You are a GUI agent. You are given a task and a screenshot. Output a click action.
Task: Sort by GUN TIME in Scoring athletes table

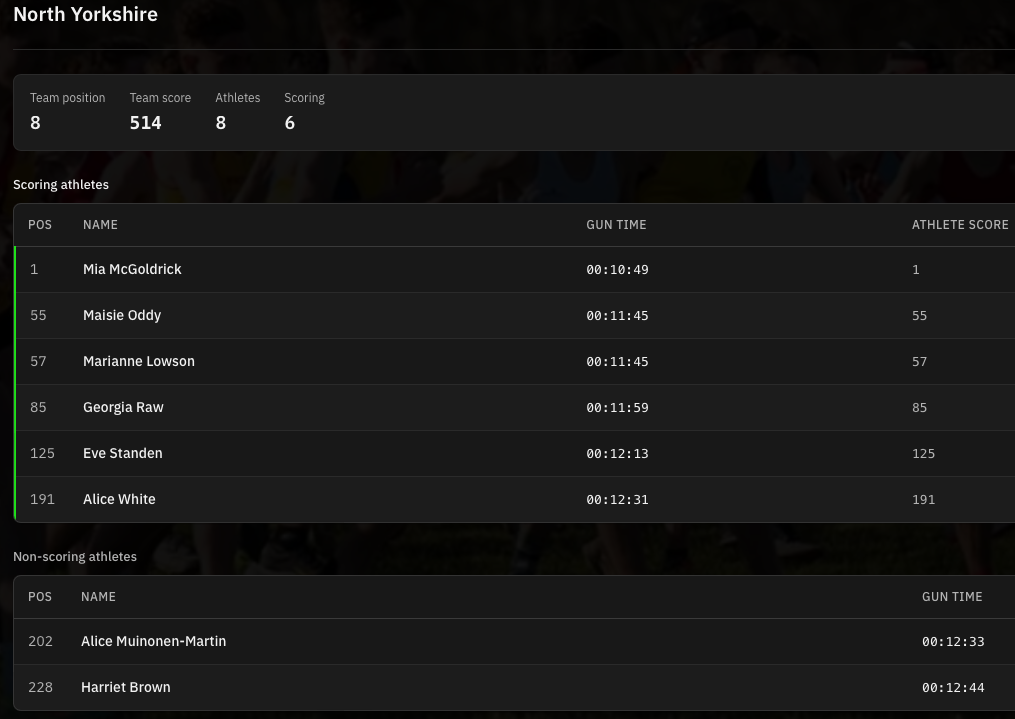click(616, 225)
